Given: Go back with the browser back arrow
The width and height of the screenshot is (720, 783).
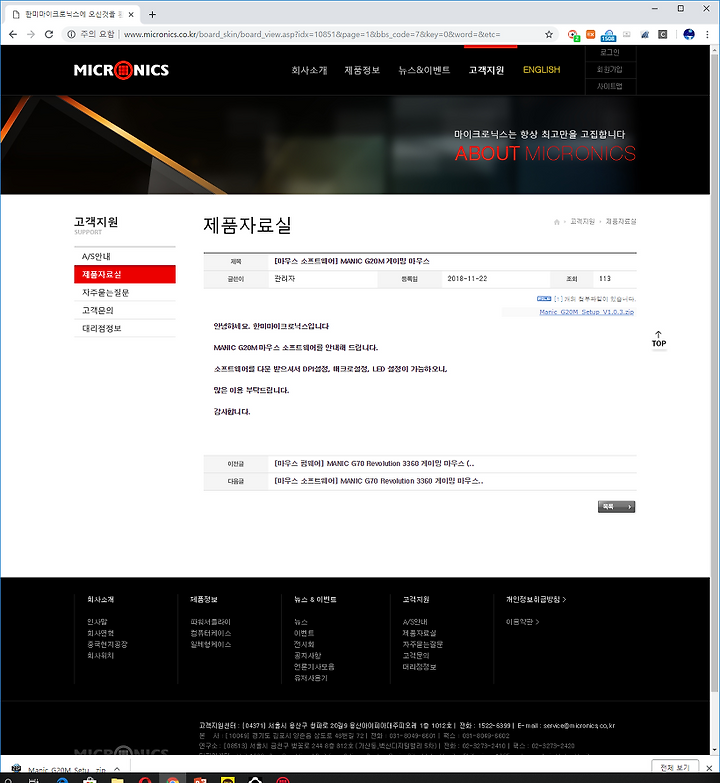Looking at the screenshot, I should click(13, 34).
